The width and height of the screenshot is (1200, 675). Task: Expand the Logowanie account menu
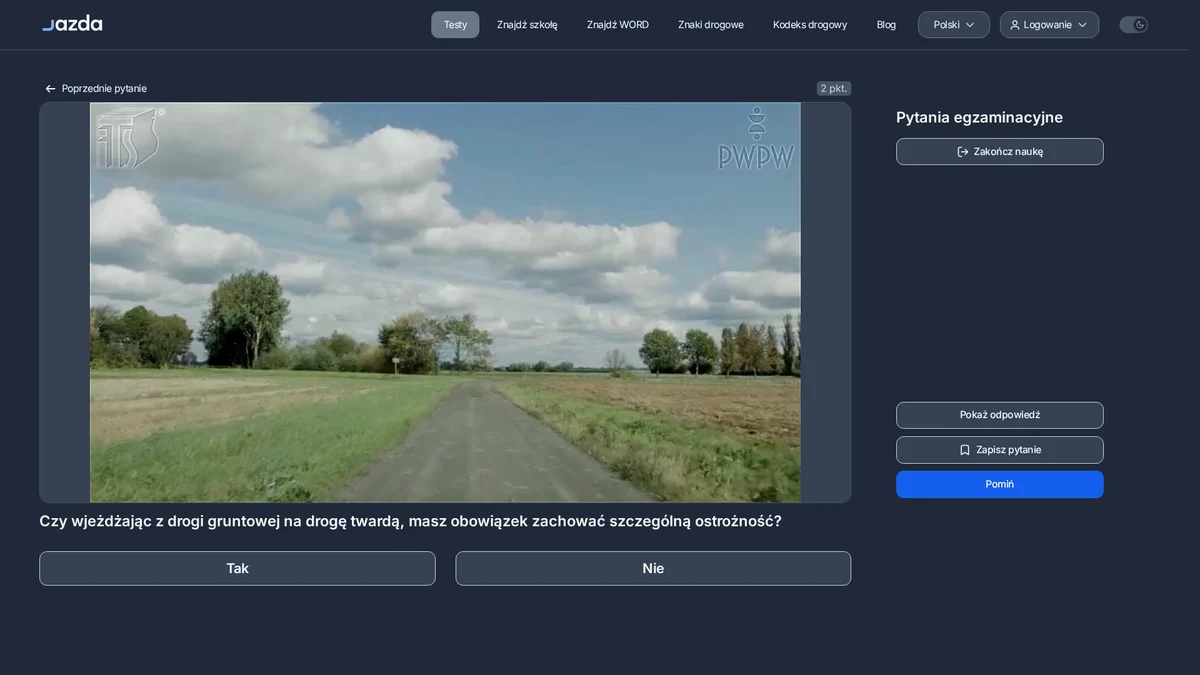coord(1049,25)
